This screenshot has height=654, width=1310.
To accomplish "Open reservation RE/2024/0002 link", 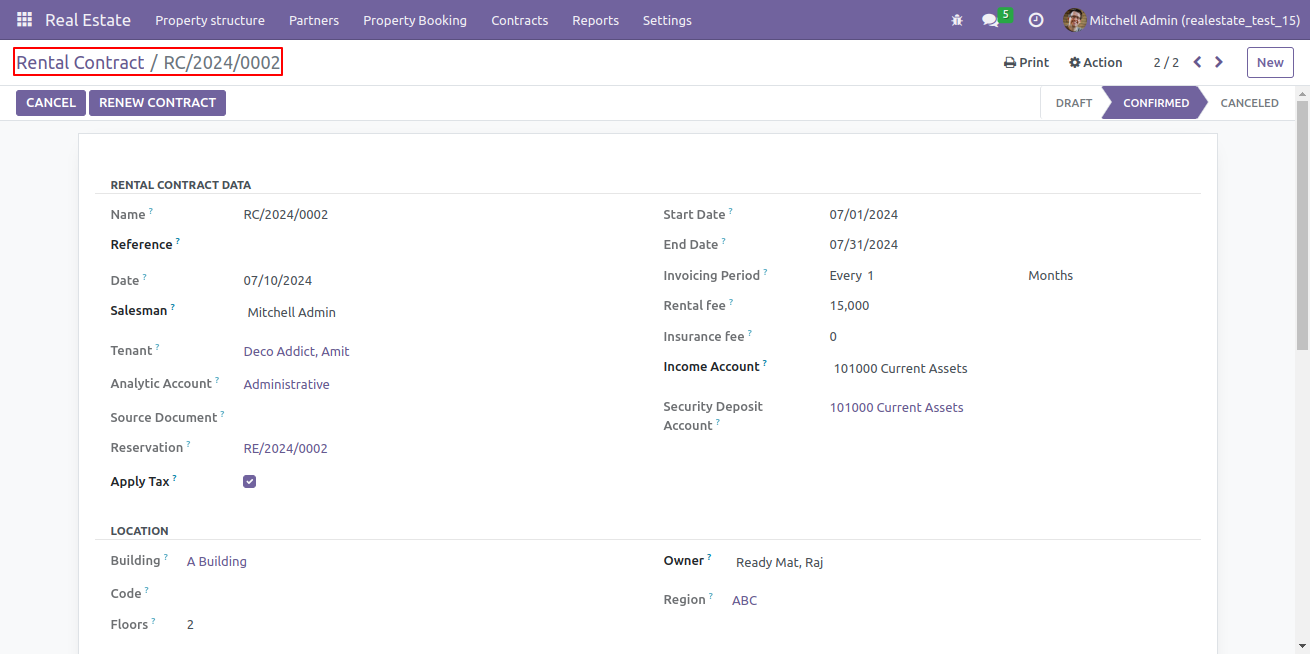I will [285, 448].
